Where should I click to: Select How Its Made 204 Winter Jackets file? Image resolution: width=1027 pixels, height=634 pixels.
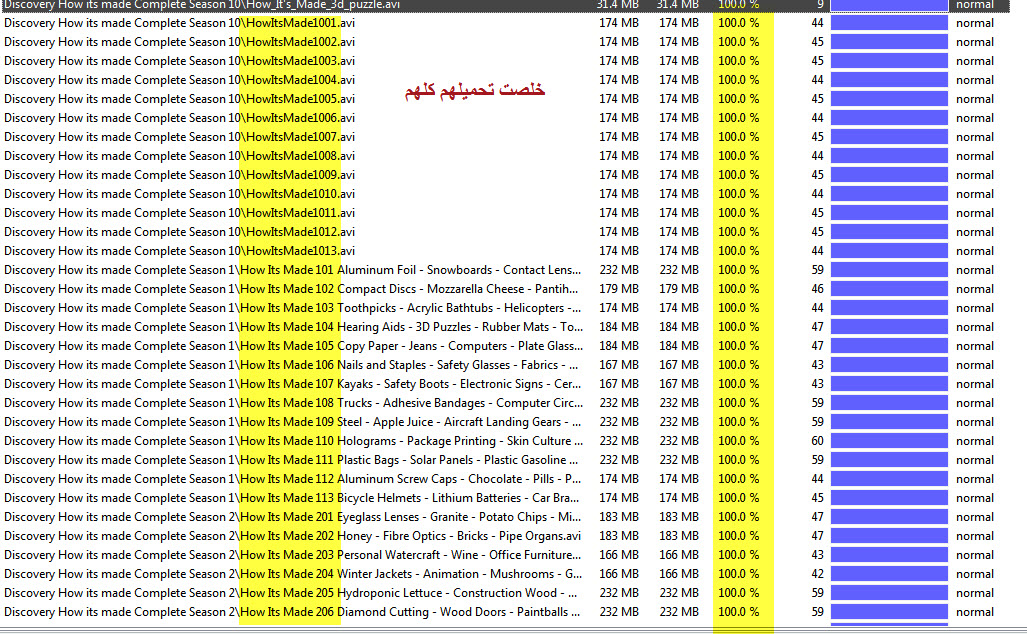tap(293, 574)
